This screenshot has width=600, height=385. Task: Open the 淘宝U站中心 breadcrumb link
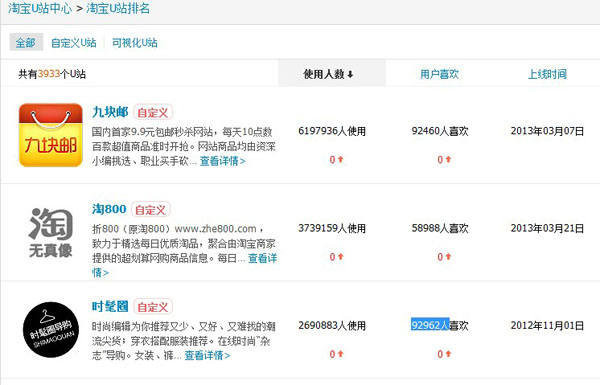coord(40,8)
